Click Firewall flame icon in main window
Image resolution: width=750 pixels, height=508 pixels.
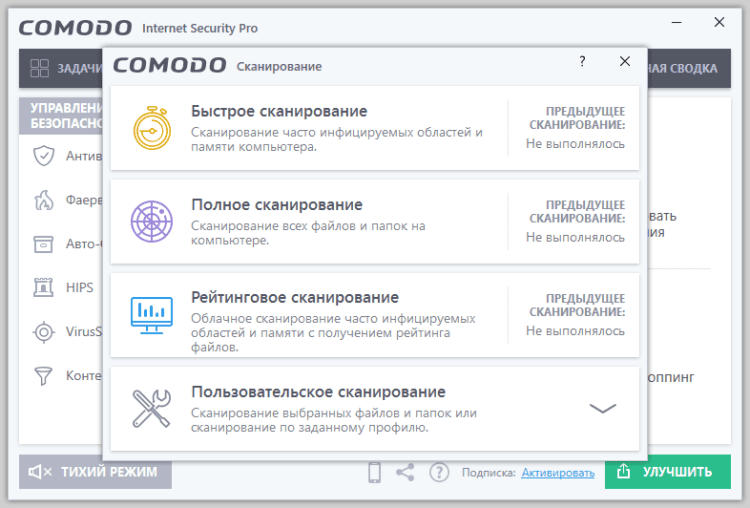[44, 200]
